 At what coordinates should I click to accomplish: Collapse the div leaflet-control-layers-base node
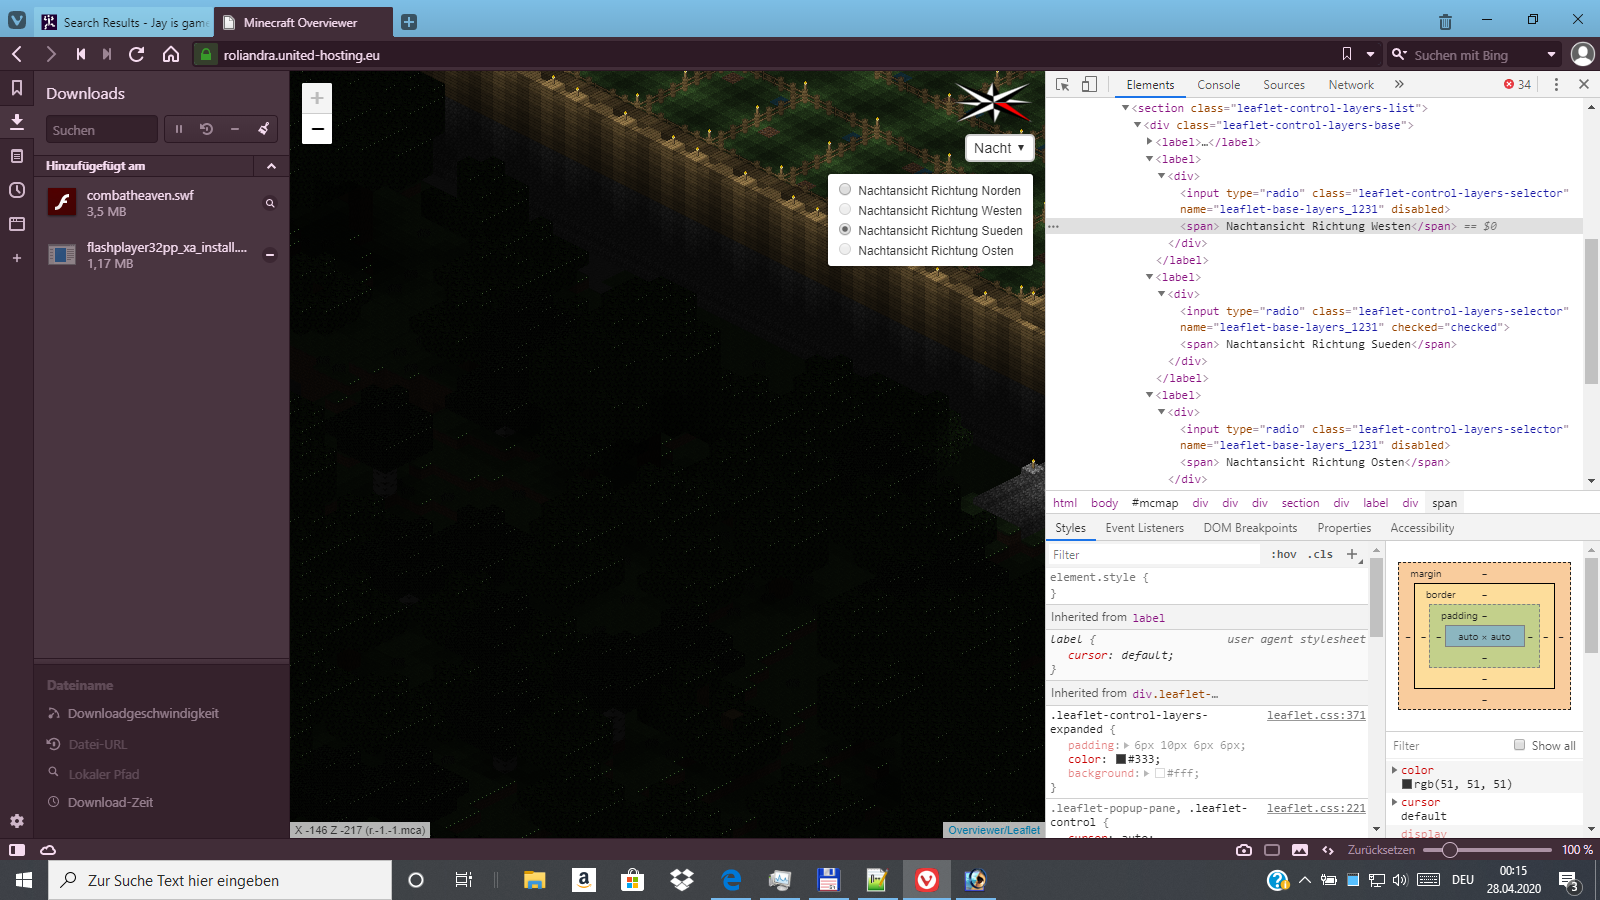(1138, 125)
